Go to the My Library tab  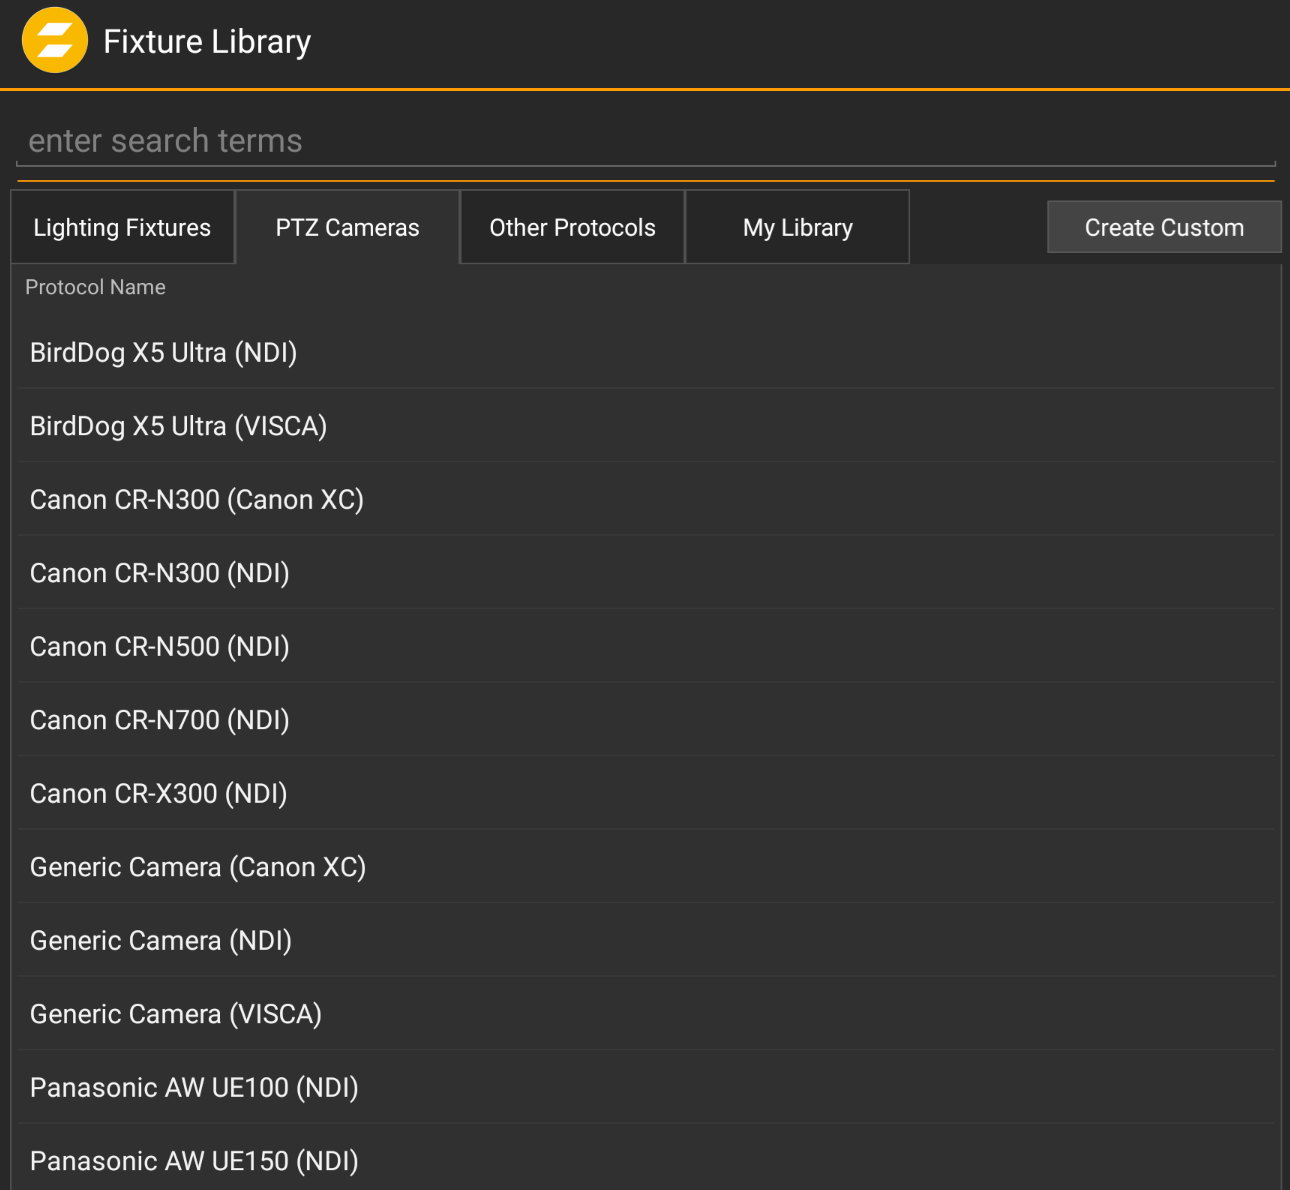(798, 228)
